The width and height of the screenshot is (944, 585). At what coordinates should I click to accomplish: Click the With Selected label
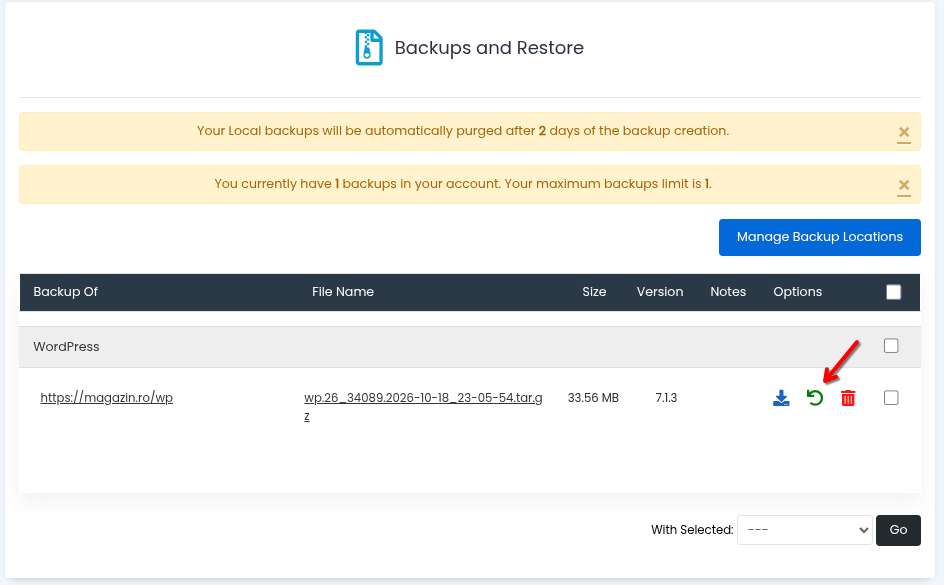[x=692, y=530]
